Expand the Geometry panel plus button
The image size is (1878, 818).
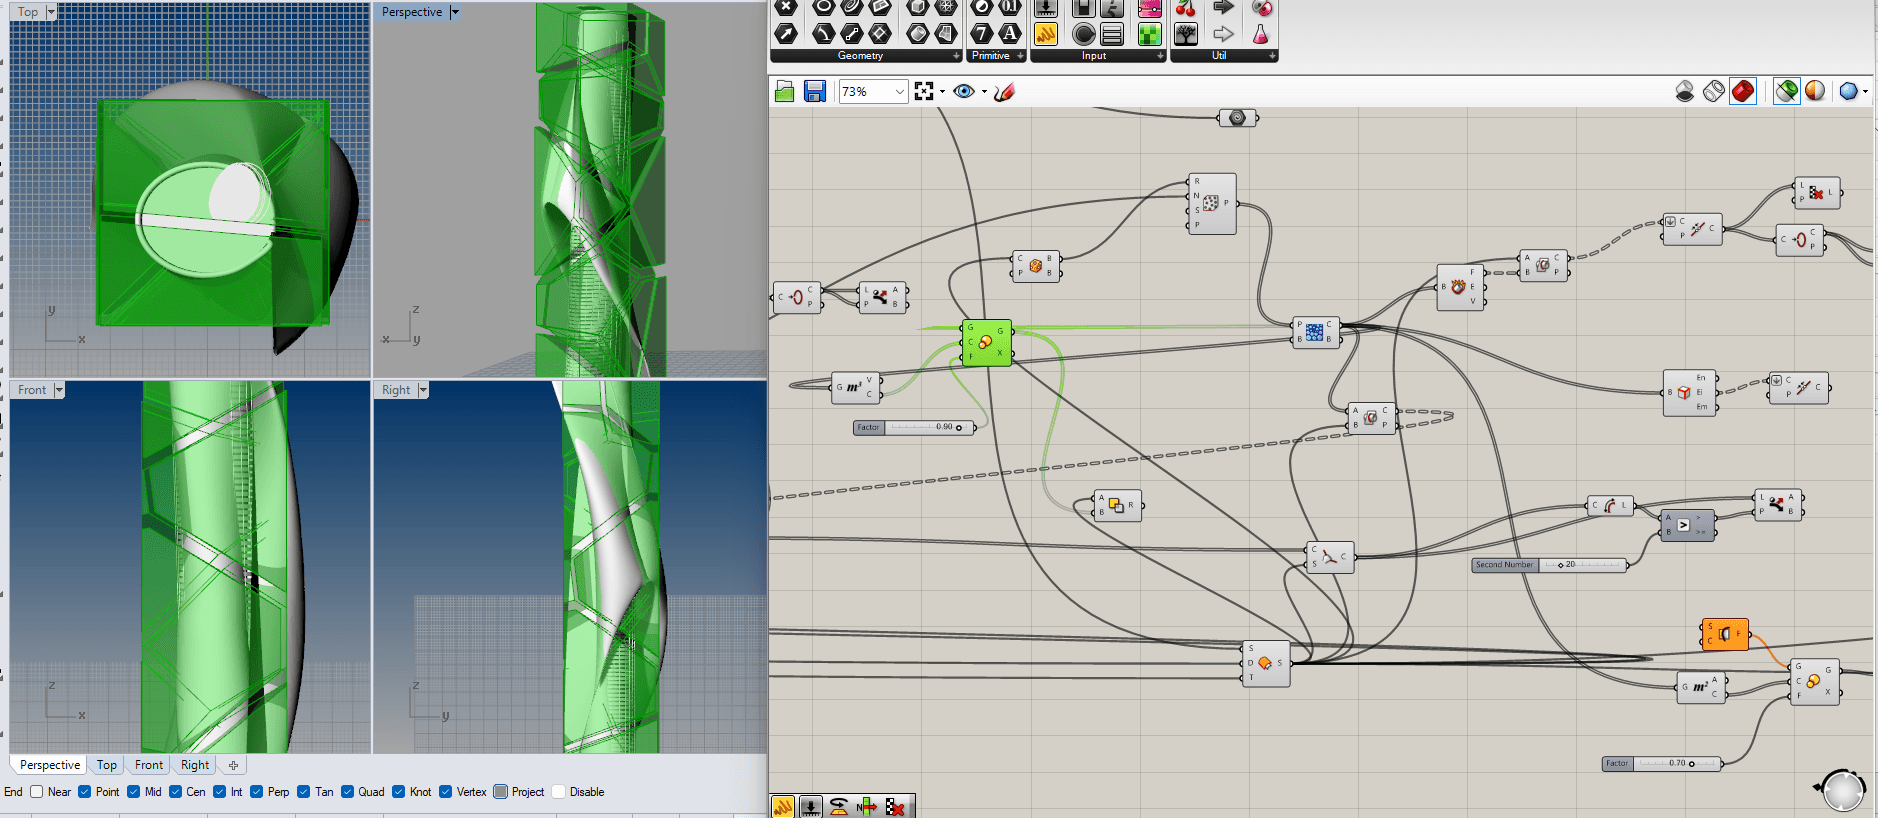tap(956, 56)
